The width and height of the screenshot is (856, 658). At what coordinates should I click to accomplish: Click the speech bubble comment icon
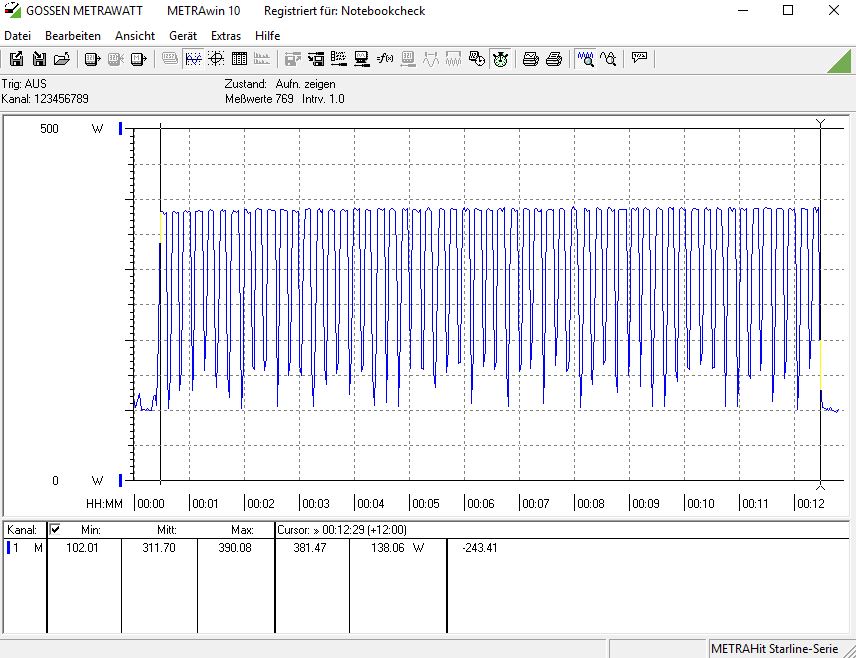pyautogui.click(x=639, y=59)
